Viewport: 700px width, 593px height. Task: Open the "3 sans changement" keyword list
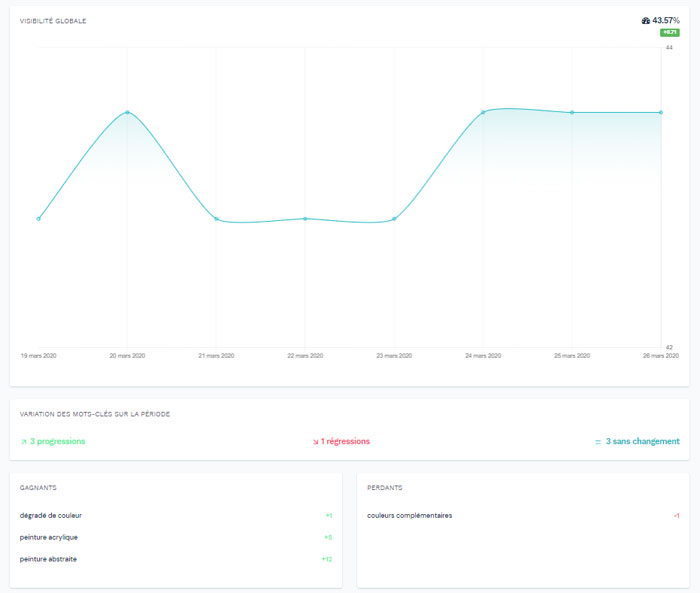tap(642, 441)
